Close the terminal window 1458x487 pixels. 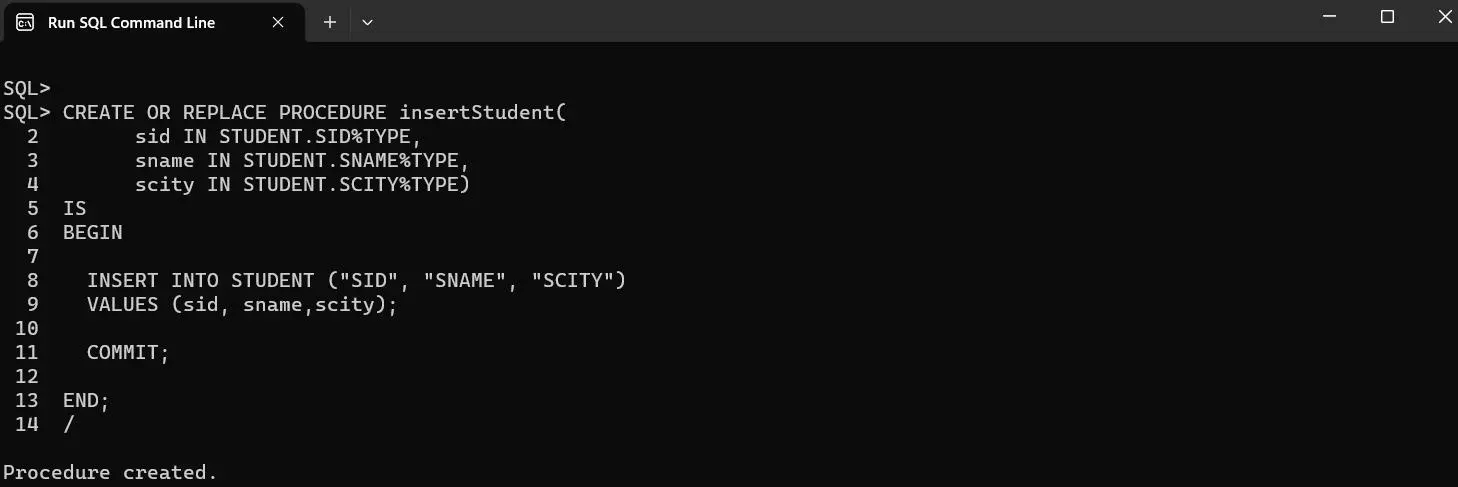[x=1442, y=17]
